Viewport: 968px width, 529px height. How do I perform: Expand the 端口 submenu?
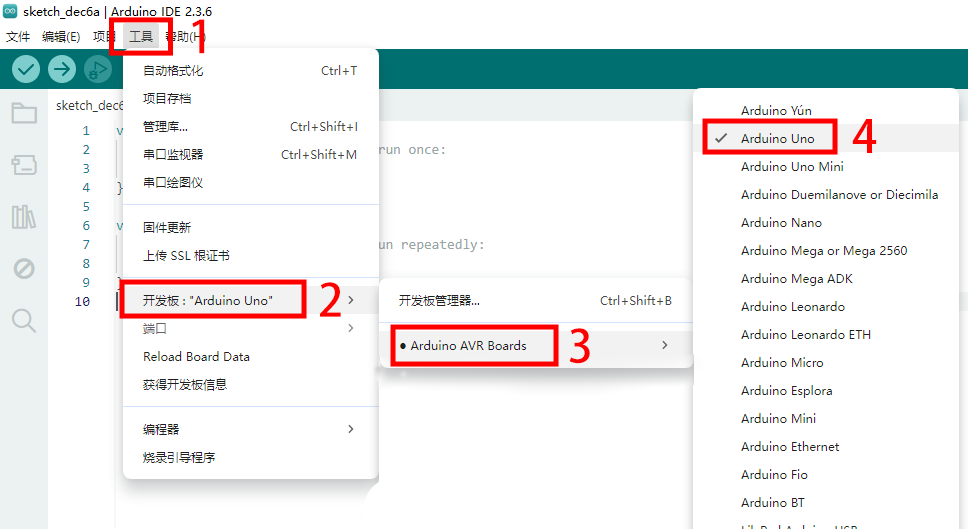(251, 328)
